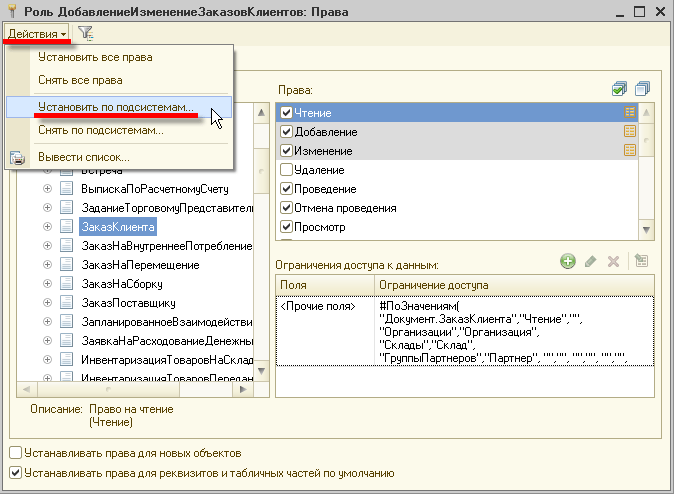Open restriction templates icon beside delete

click(x=641, y=261)
